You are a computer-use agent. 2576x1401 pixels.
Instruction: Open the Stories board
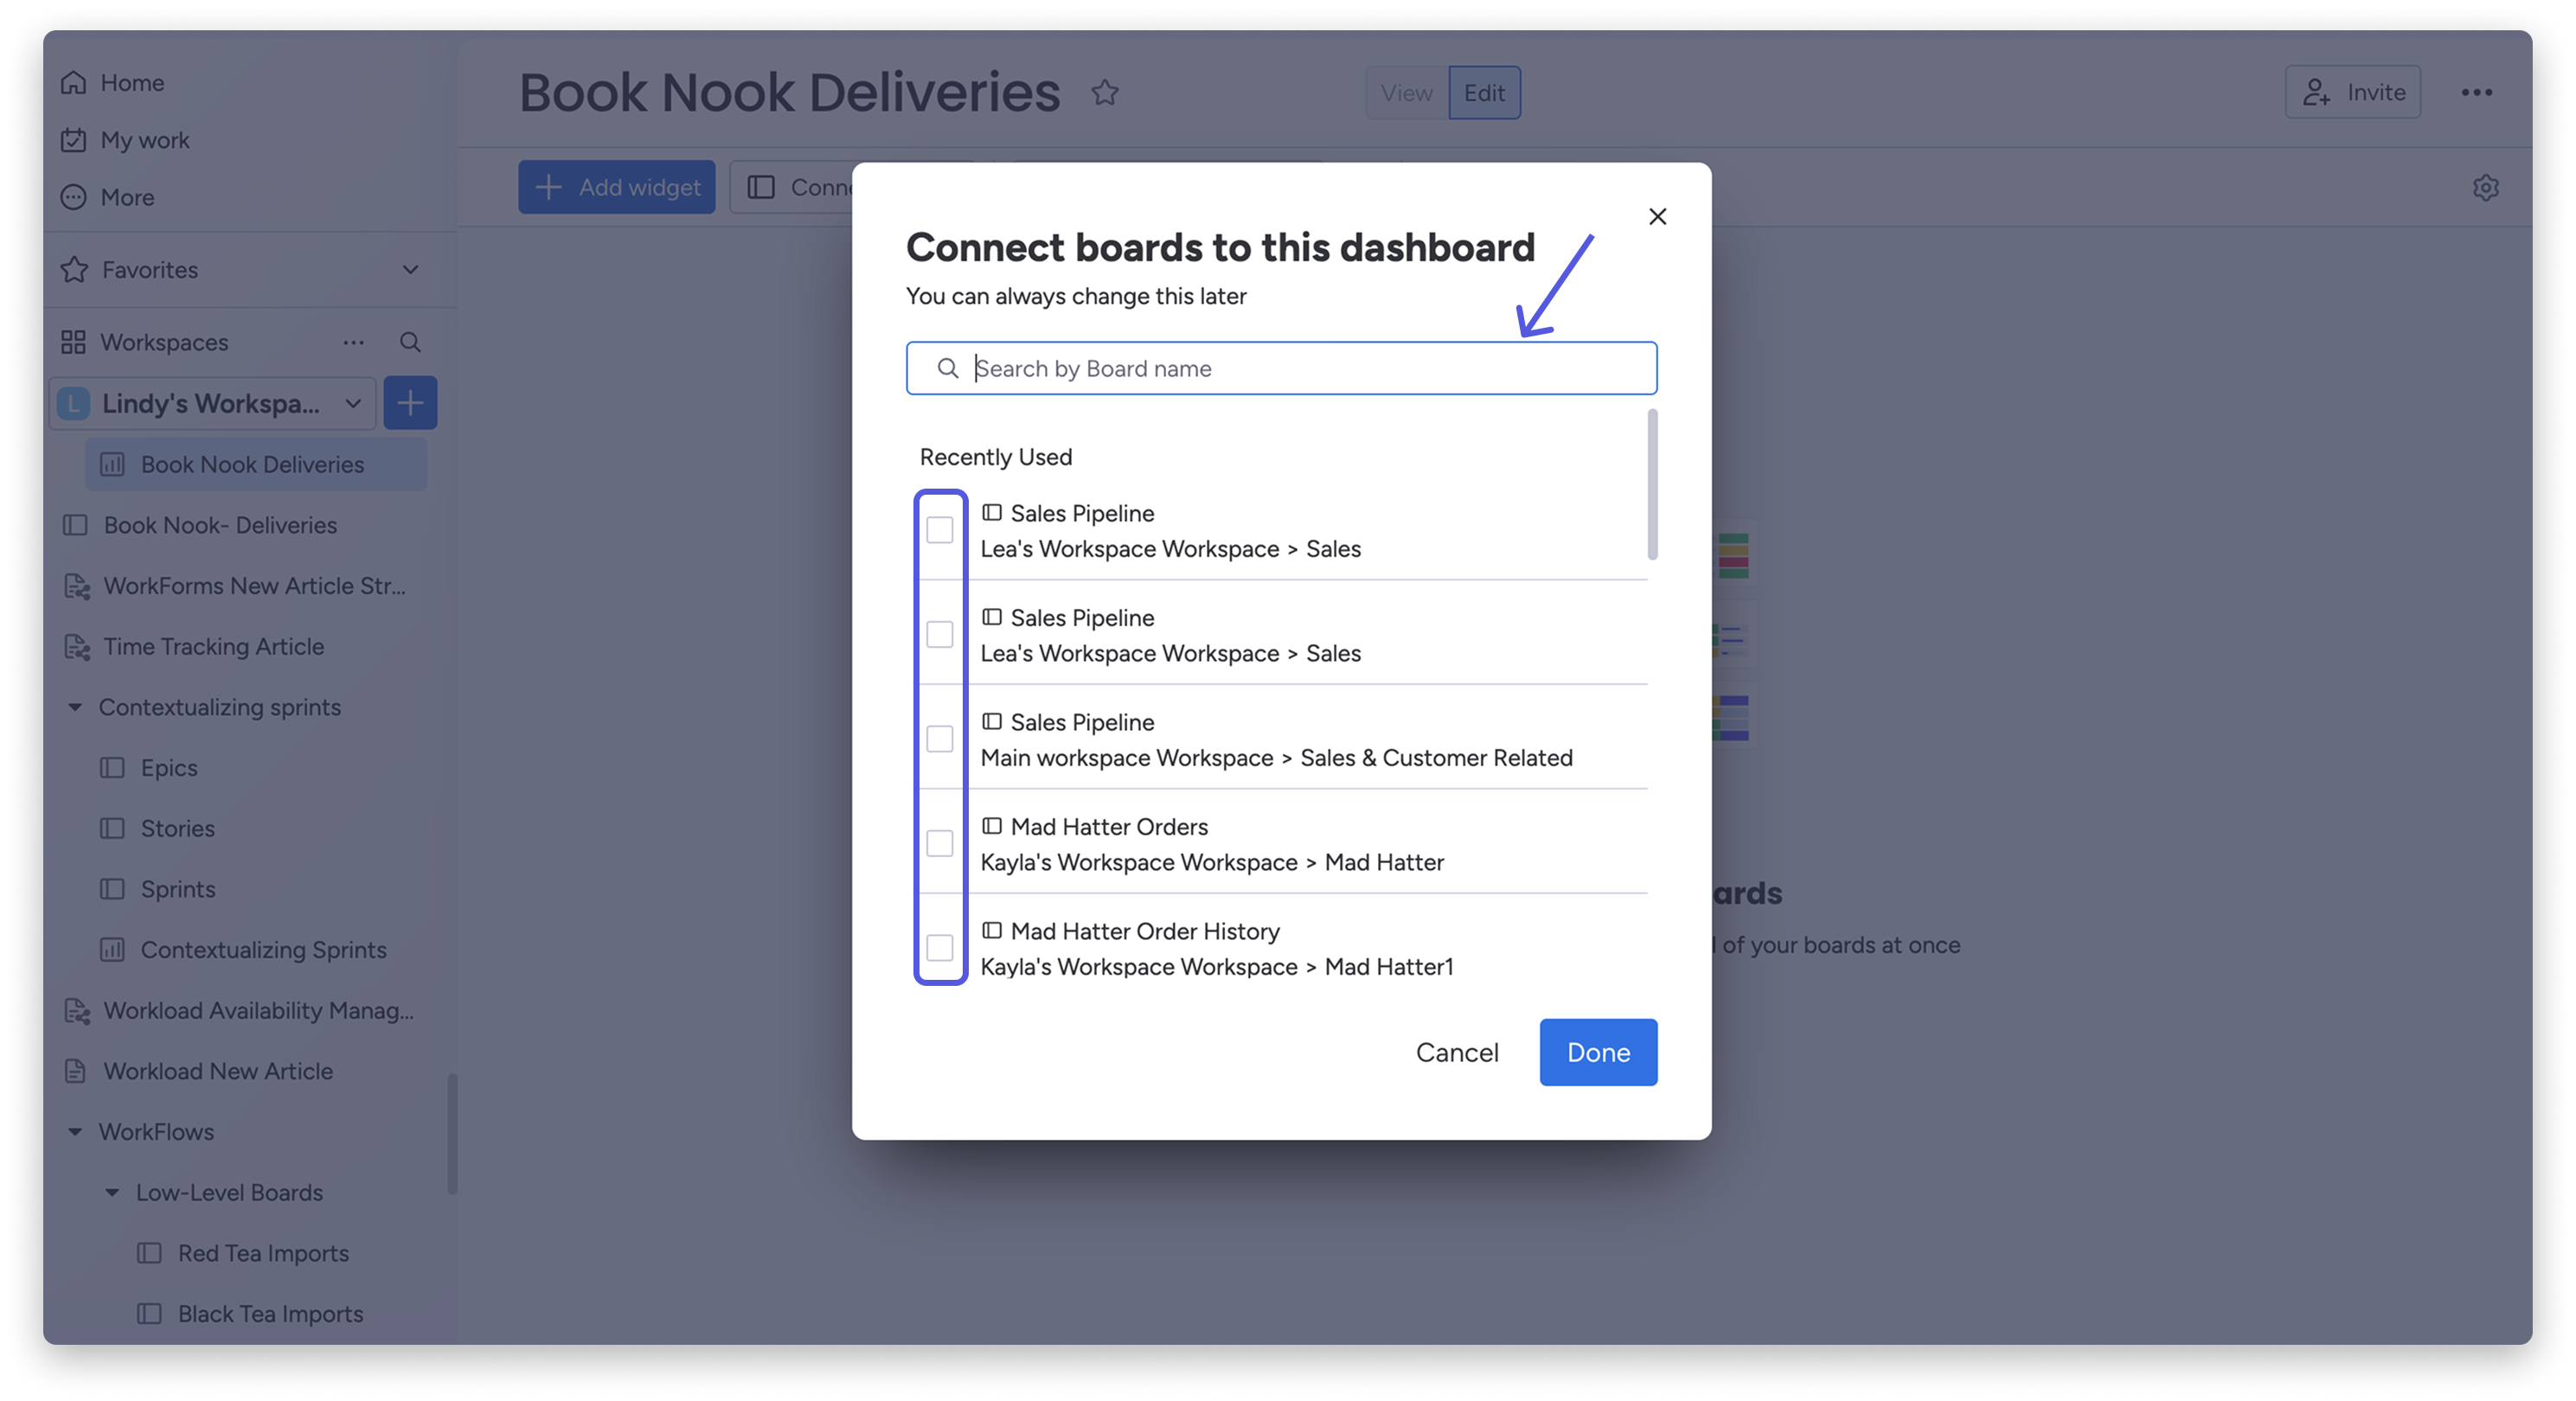177,828
